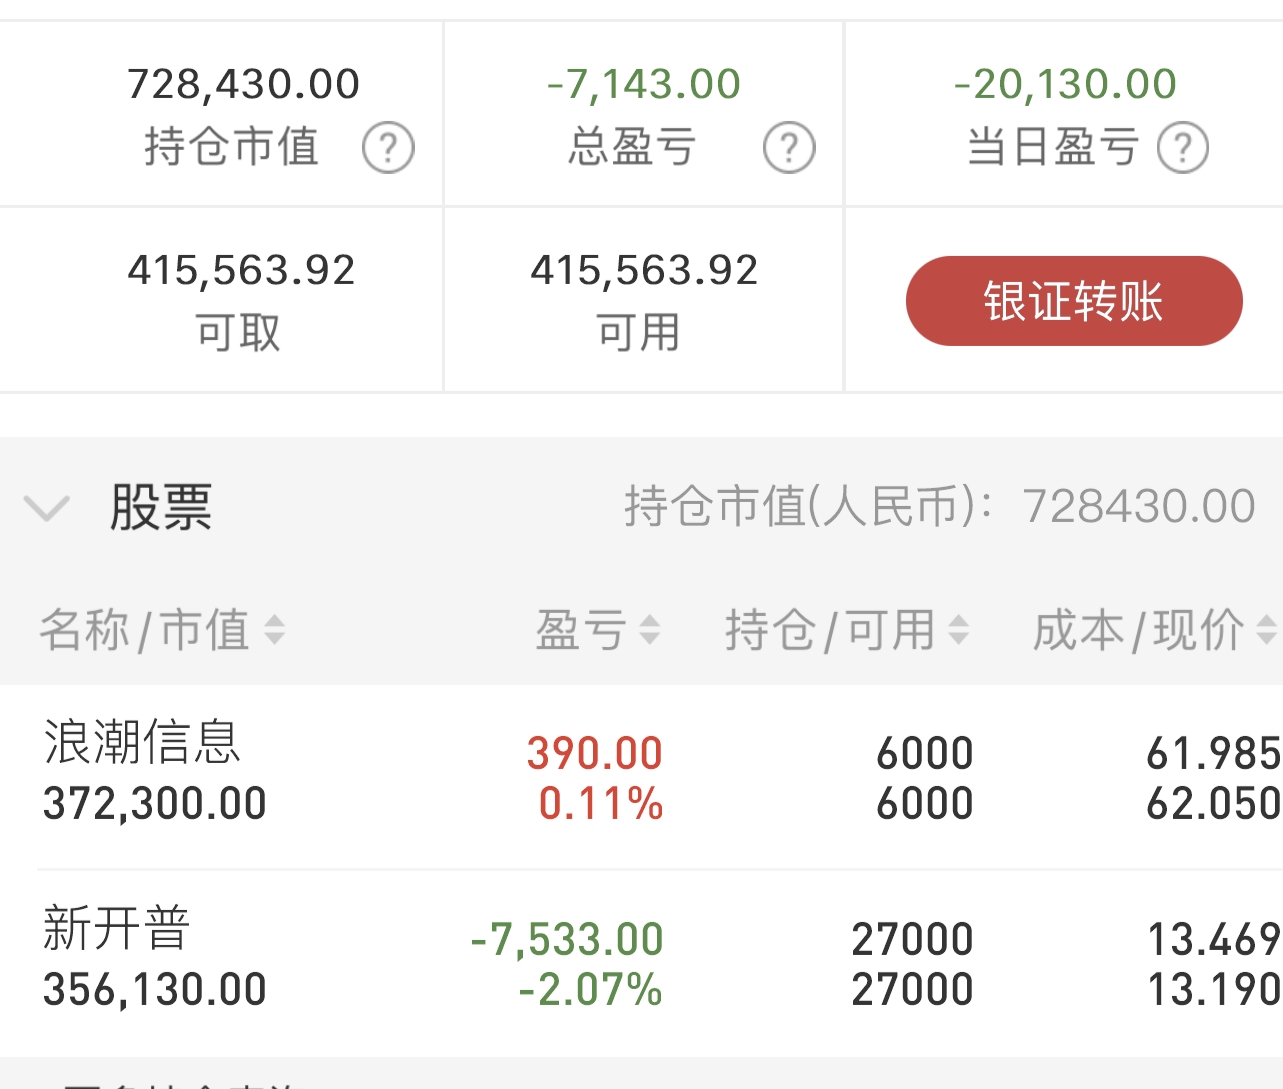Click help icon next to 持仓市值
Viewport: 1283px width, 1089px height.
[388, 148]
